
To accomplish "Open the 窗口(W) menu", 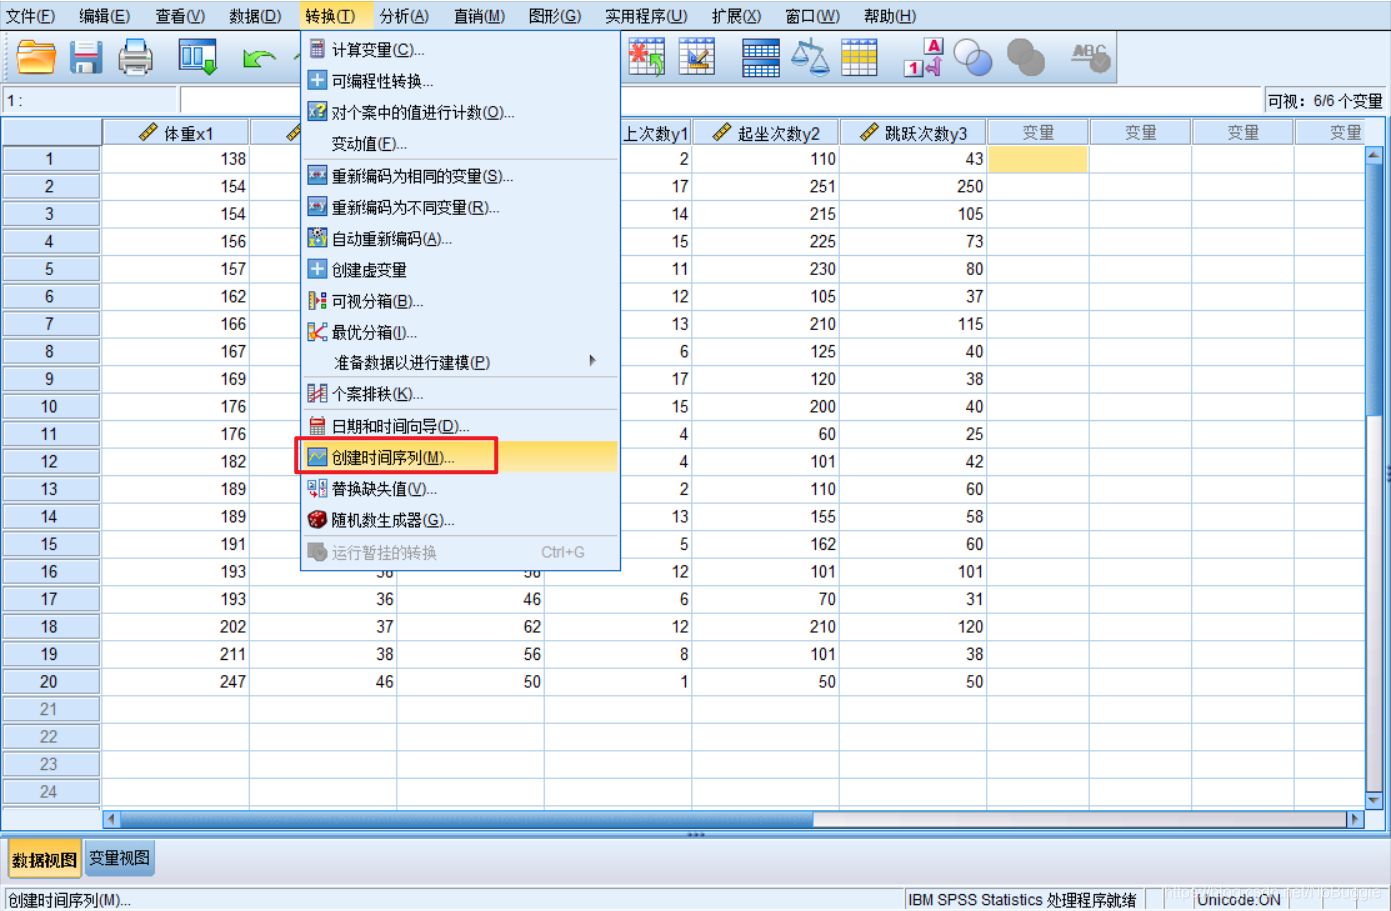I will tap(812, 16).
